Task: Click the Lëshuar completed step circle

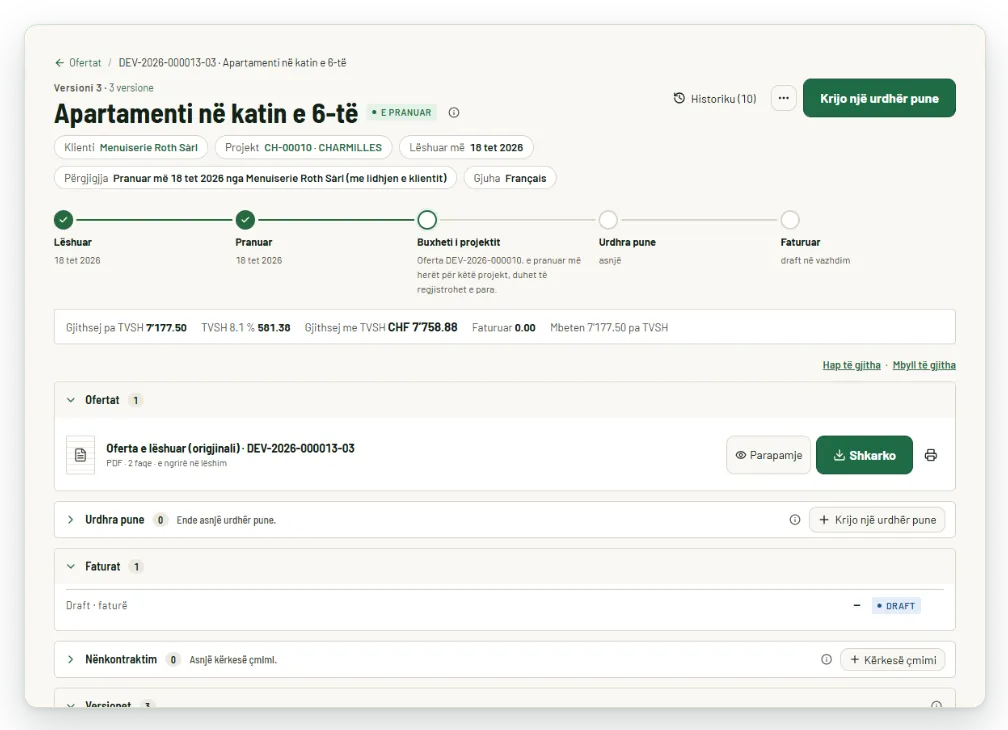Action: (64, 220)
